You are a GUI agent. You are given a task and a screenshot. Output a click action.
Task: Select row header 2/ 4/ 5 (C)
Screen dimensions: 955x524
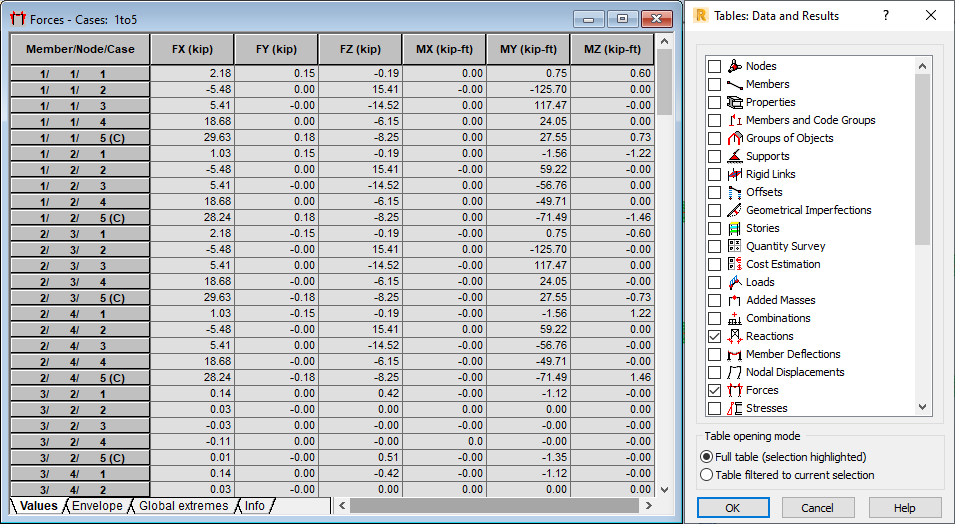tap(80, 378)
